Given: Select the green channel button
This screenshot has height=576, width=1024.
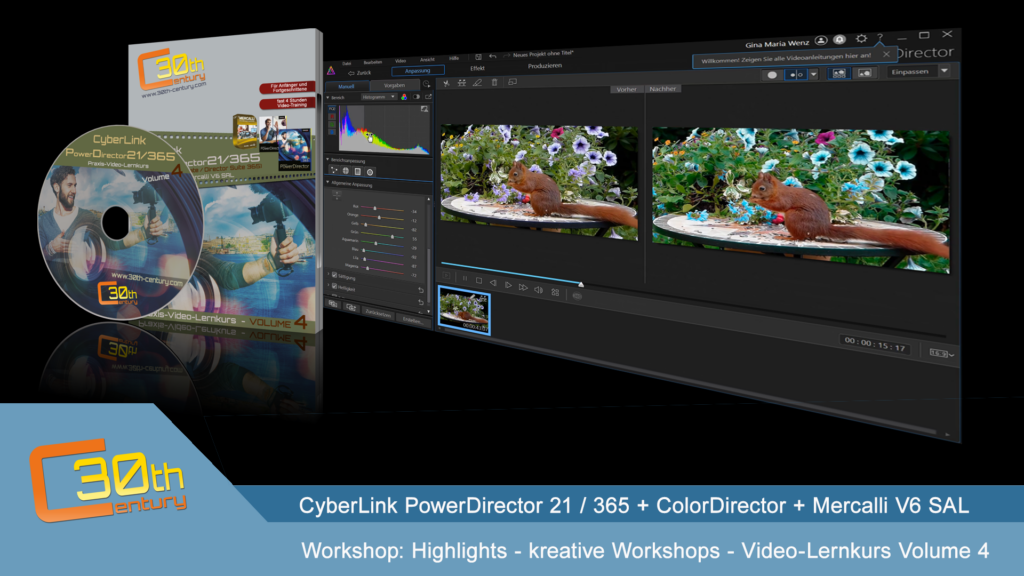Looking at the screenshot, I should 332,124.
